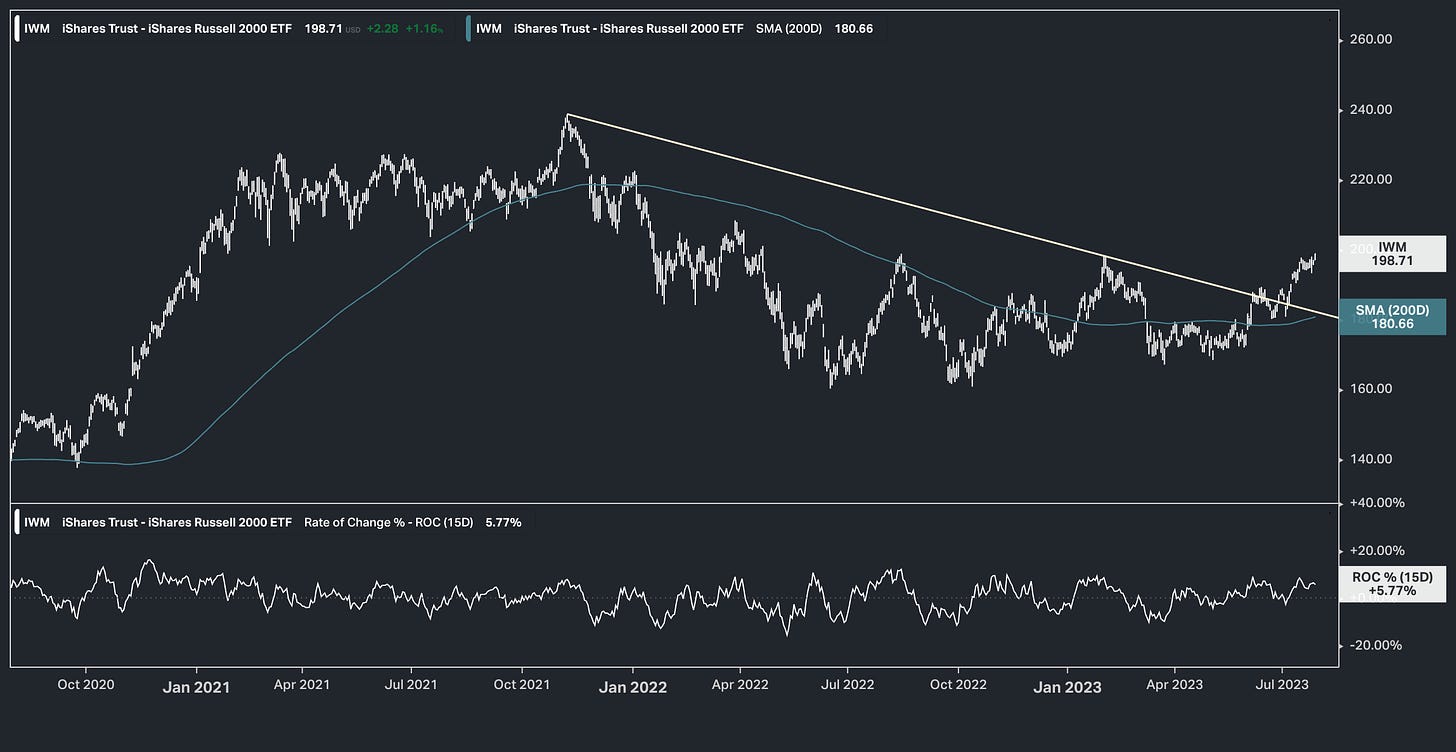Click the Apr 2023 date label
Image resolution: width=1456 pixels, height=752 pixels.
coord(1174,685)
